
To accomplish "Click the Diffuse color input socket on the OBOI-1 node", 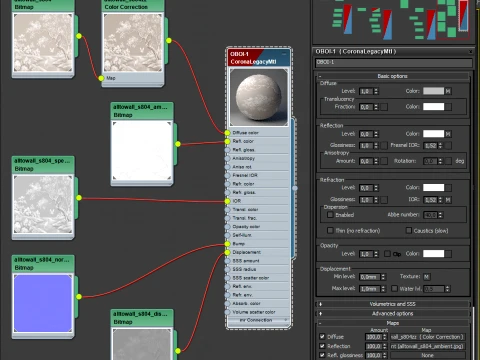I will (x=227, y=133).
